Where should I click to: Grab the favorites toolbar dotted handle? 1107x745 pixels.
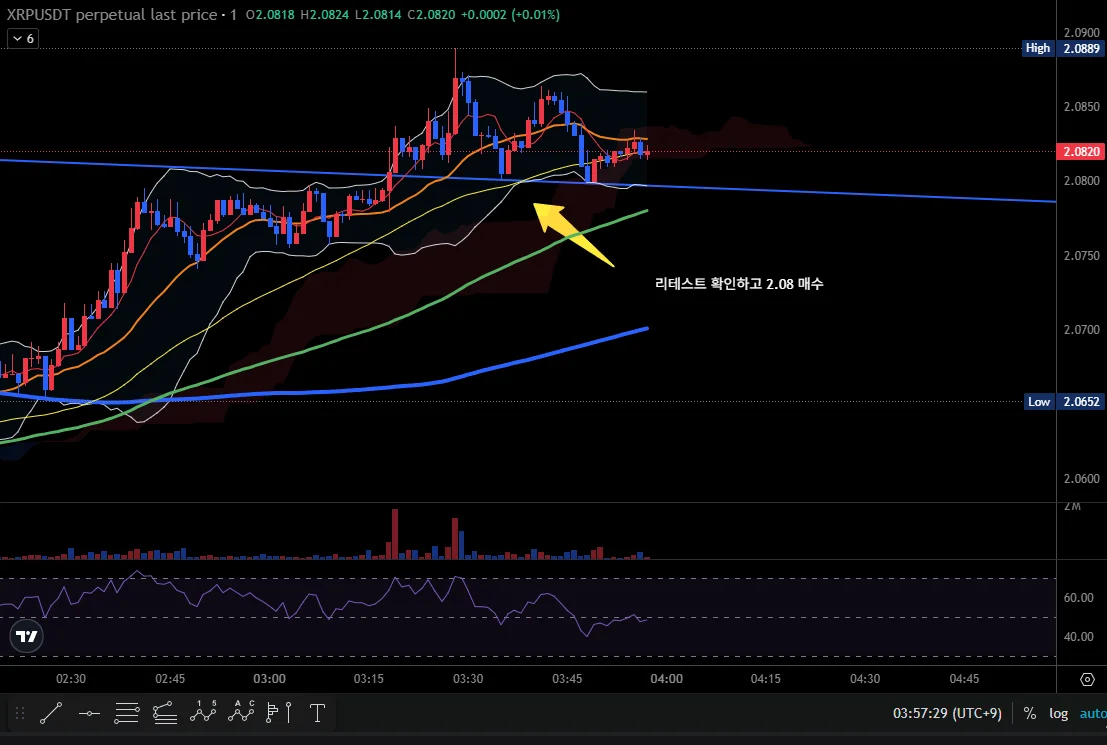pyautogui.click(x=20, y=713)
